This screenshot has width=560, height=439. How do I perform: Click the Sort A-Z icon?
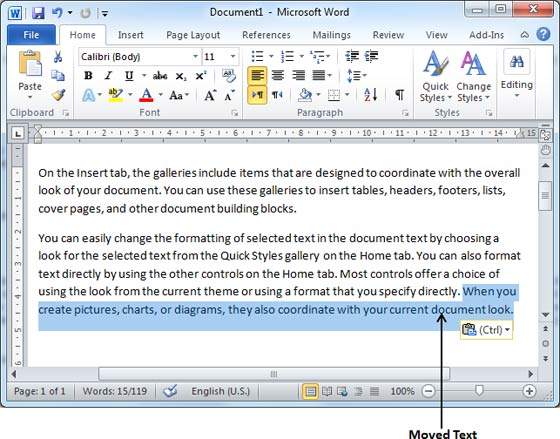(x=370, y=95)
